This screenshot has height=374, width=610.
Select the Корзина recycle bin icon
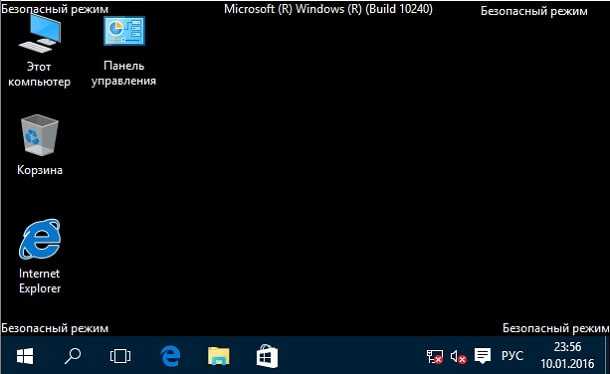click(x=39, y=145)
